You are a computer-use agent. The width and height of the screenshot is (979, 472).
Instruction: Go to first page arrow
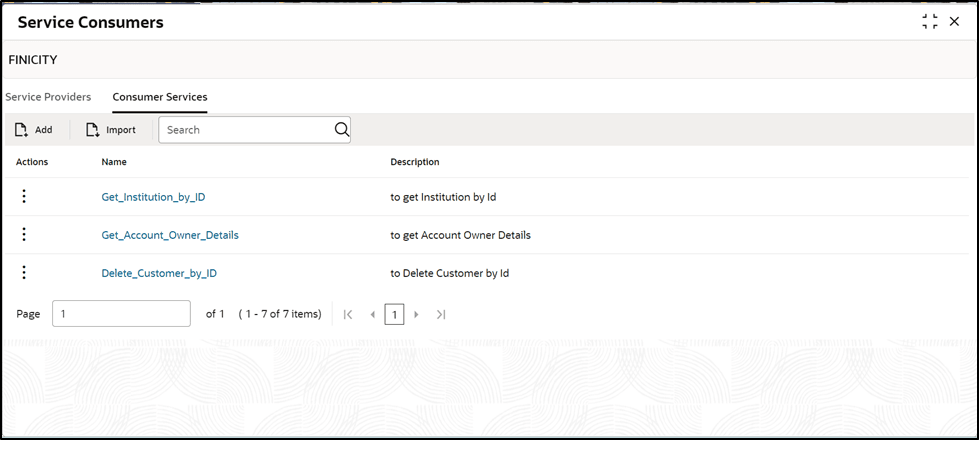pos(348,314)
